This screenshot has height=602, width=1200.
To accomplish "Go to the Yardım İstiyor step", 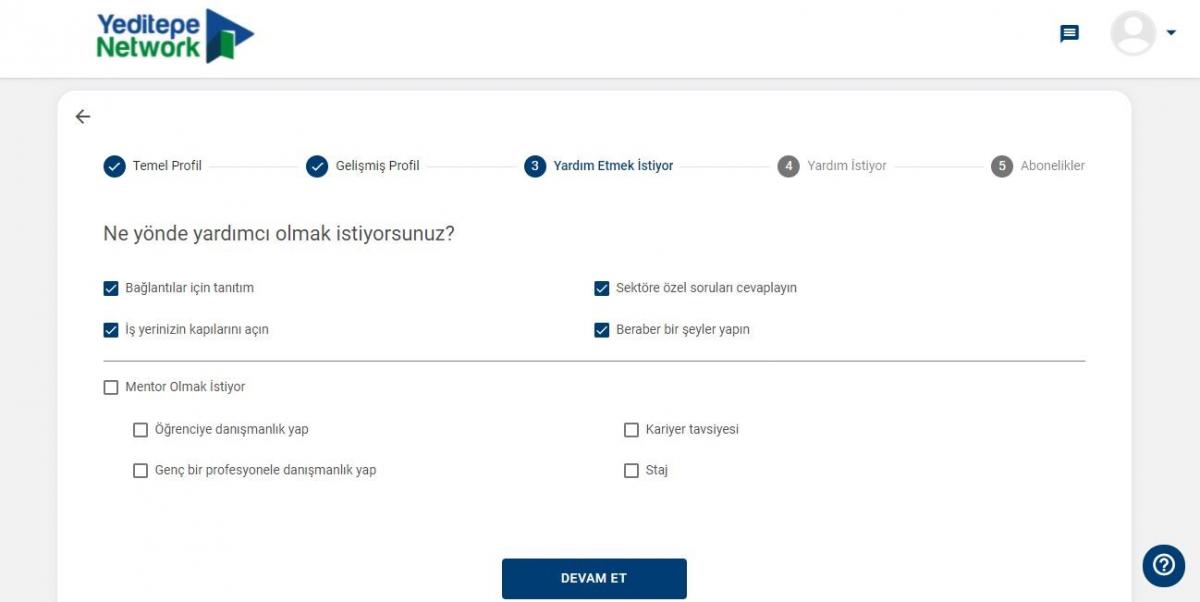I will (x=846, y=166).
